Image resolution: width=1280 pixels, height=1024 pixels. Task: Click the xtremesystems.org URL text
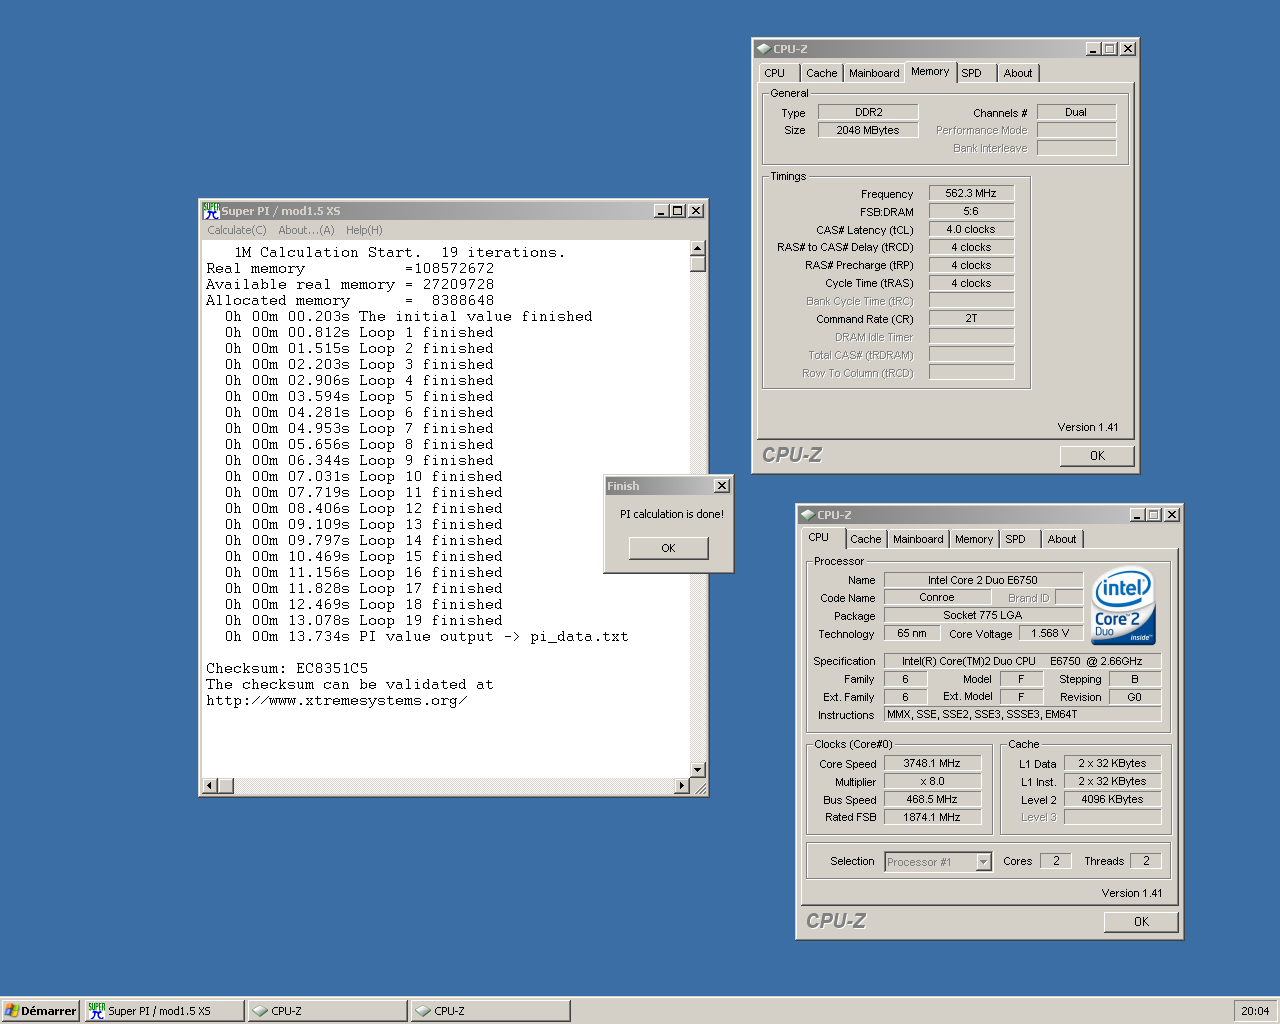pos(337,700)
